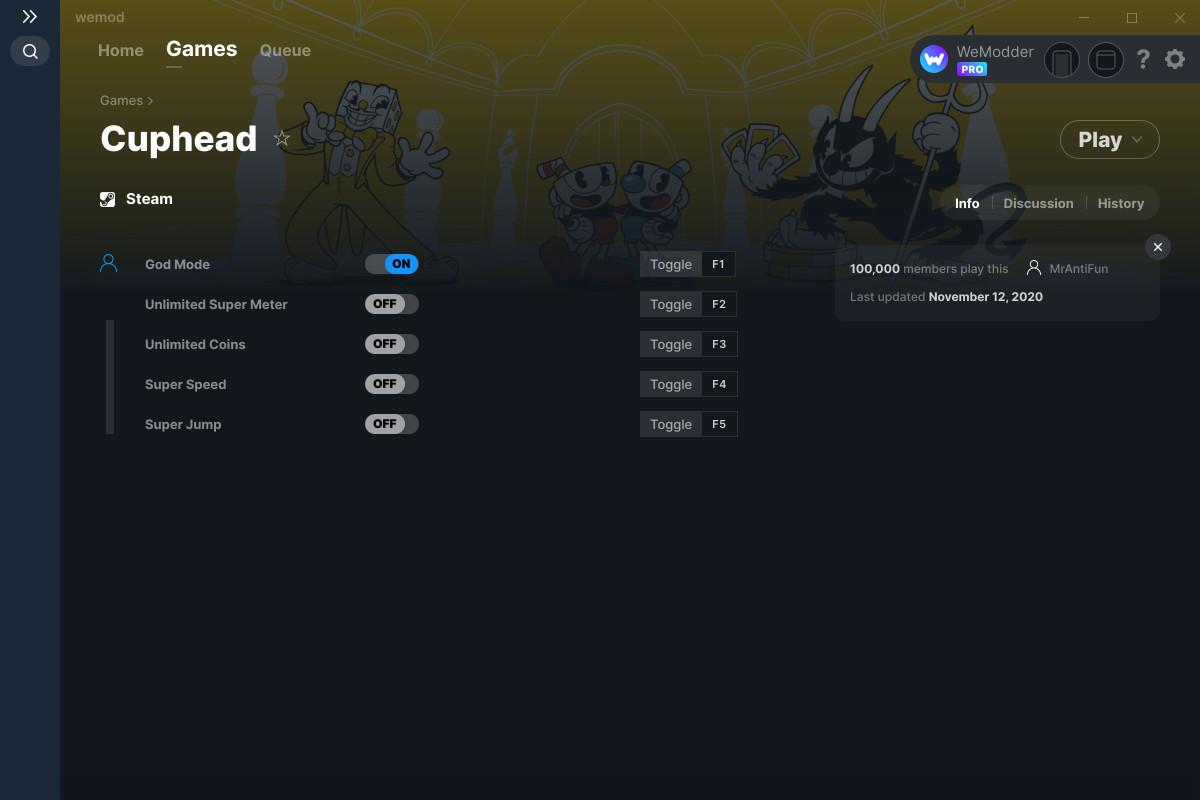Image resolution: width=1200 pixels, height=800 pixels.
Task: Click the F3 hotkey for Unlimited Coins
Action: click(x=719, y=344)
